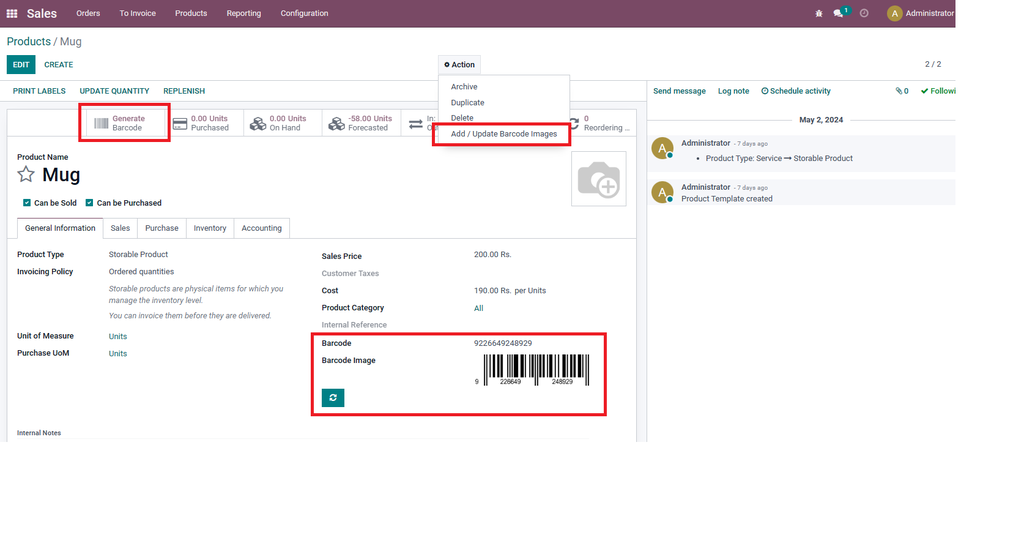Open the Reporting menu
This screenshot has width=1024, height=554.
click(x=244, y=13)
